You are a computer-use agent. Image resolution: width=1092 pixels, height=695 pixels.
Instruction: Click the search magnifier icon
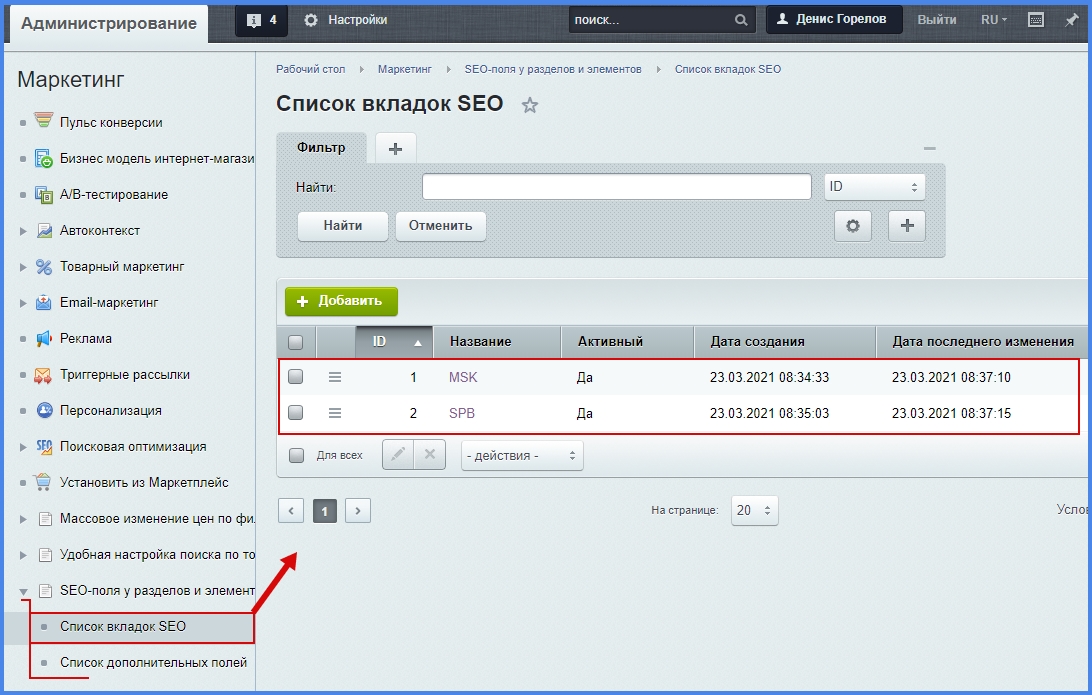[741, 20]
